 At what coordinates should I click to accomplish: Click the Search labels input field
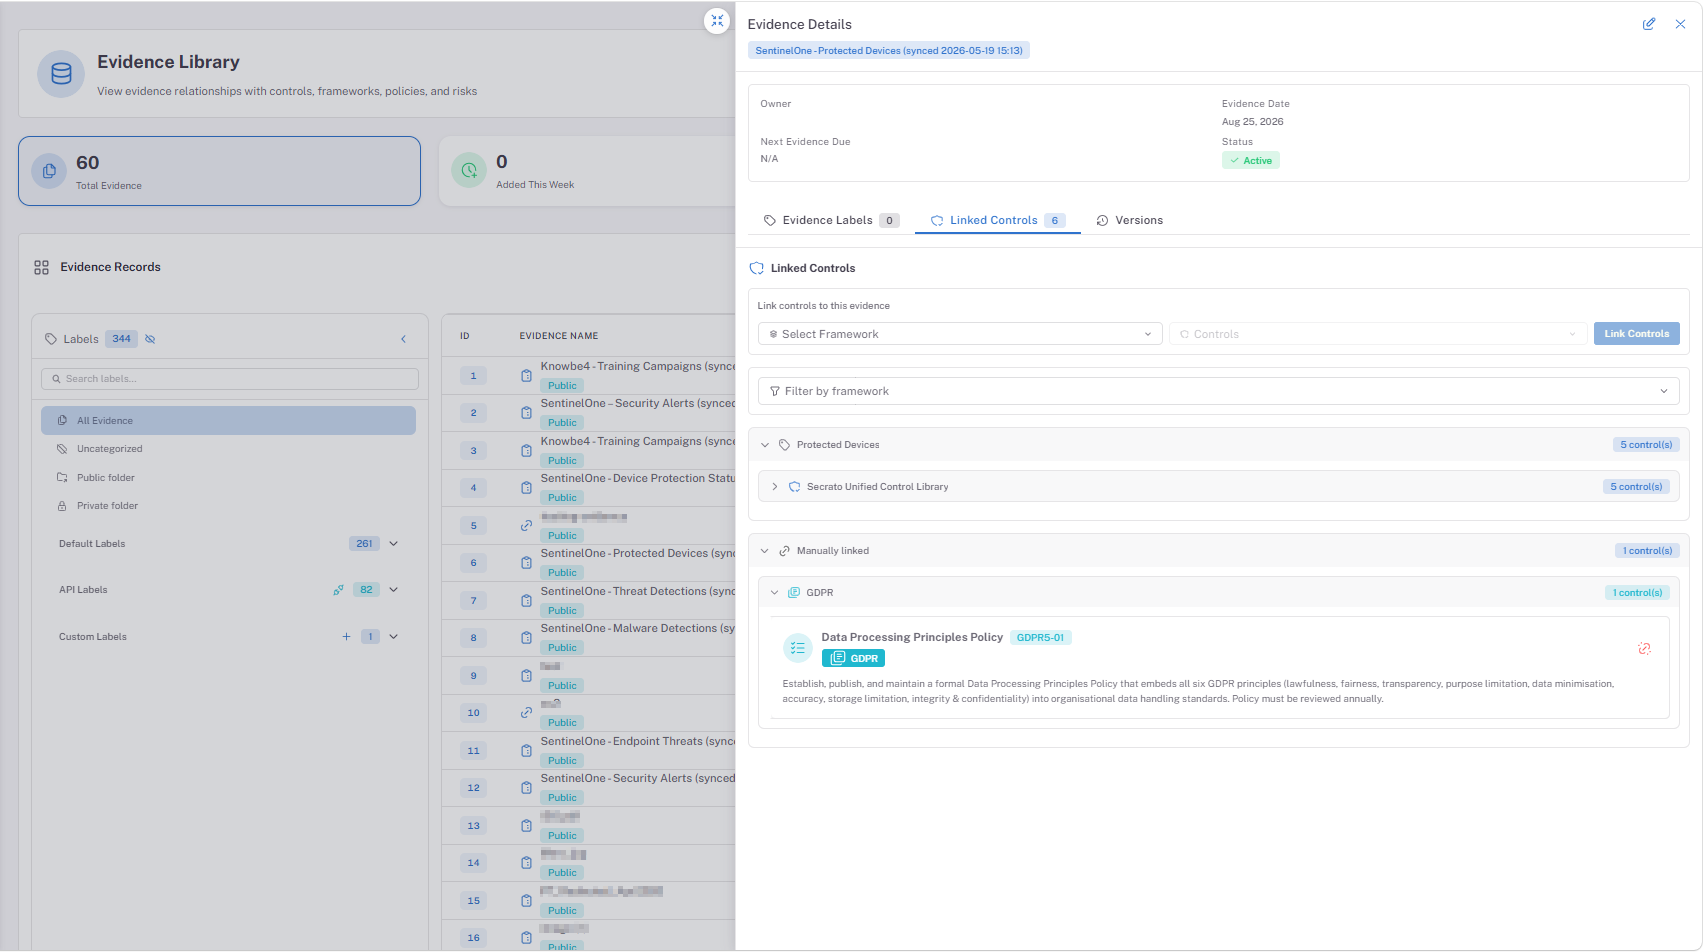tap(230, 379)
